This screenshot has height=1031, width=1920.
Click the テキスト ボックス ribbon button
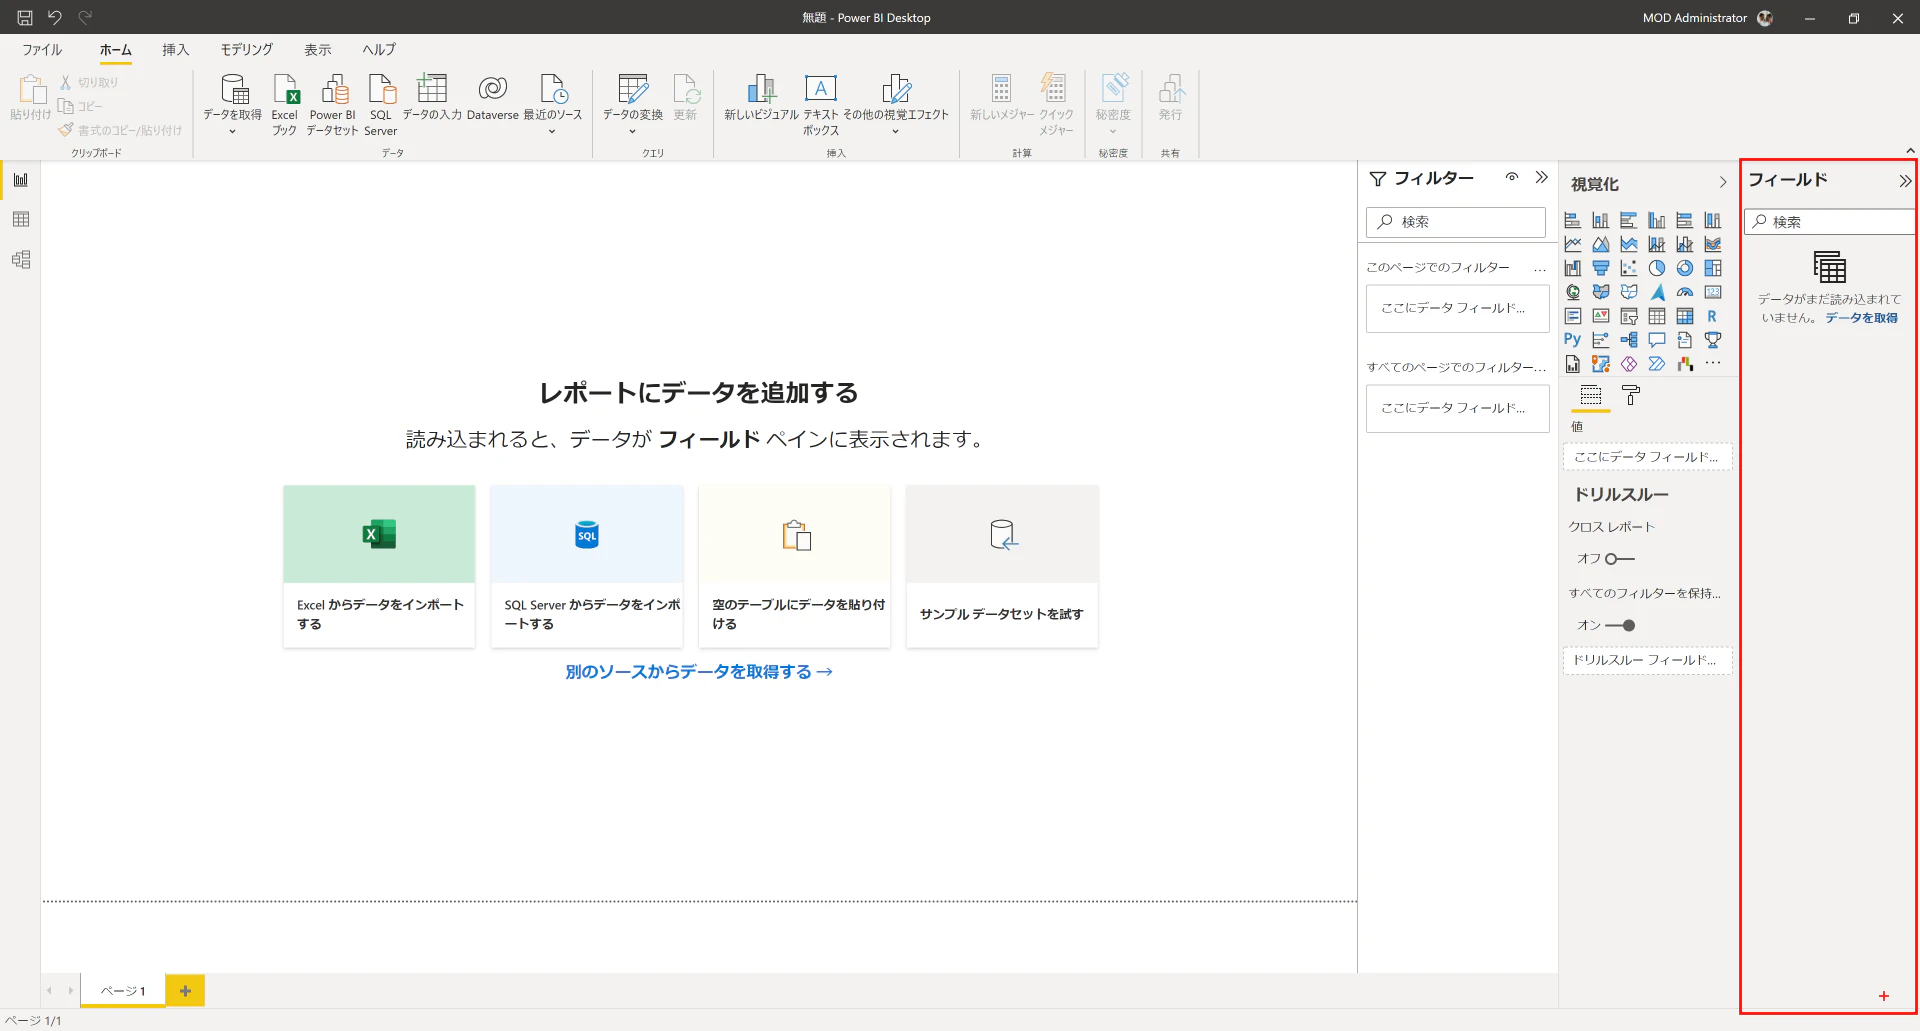coord(820,105)
